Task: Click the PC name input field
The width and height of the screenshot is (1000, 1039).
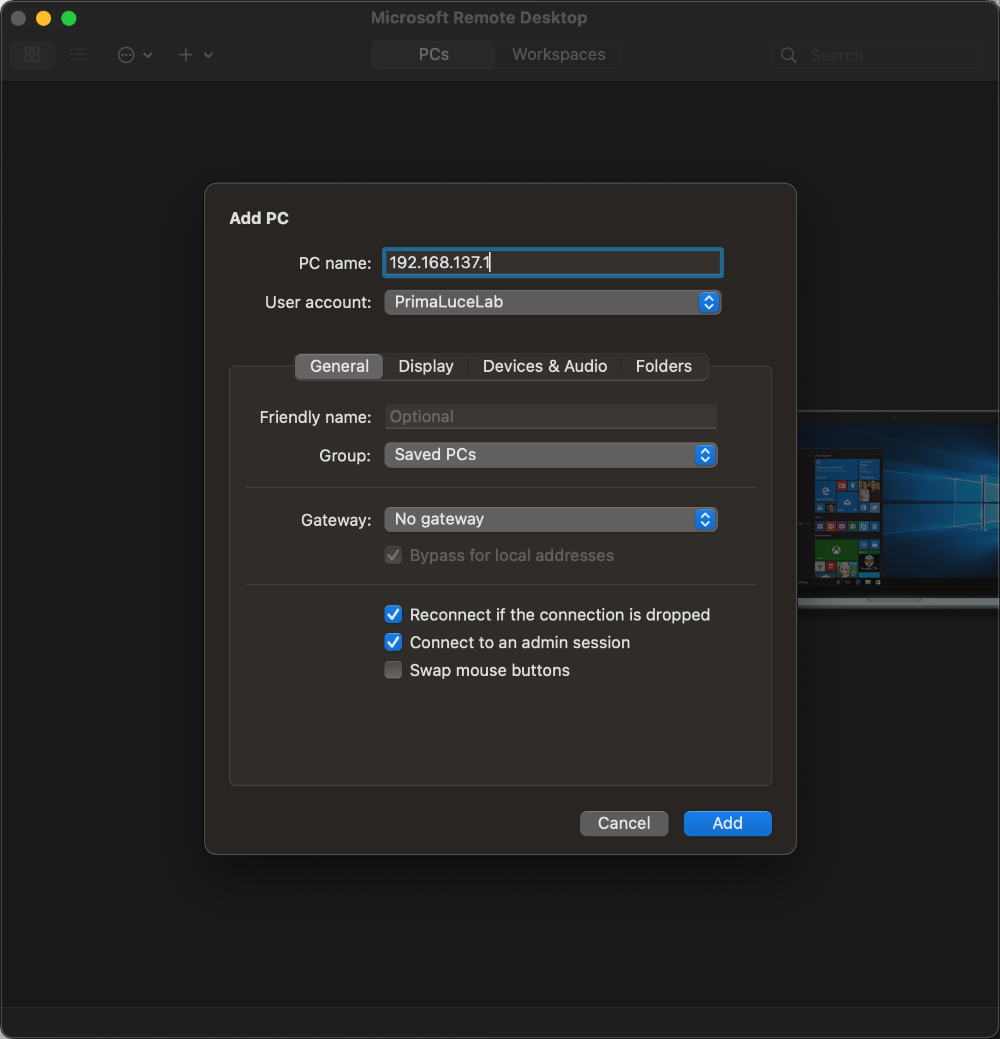Action: click(553, 262)
